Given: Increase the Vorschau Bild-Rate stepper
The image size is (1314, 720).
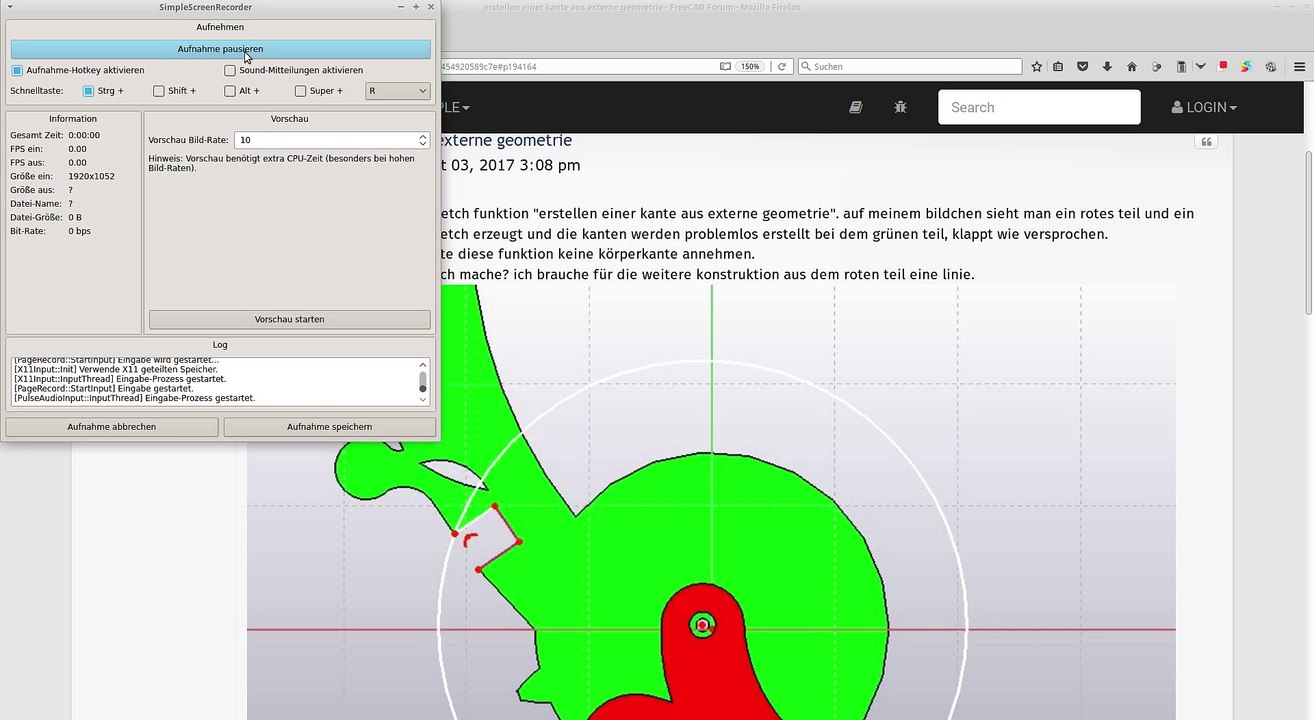Looking at the screenshot, I should pos(423,137).
